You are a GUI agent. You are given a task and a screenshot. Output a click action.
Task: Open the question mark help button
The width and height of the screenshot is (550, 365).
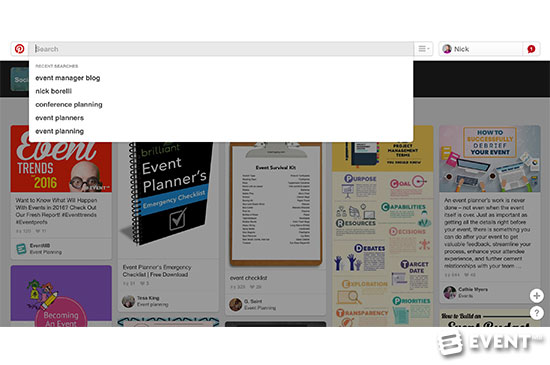click(536, 313)
